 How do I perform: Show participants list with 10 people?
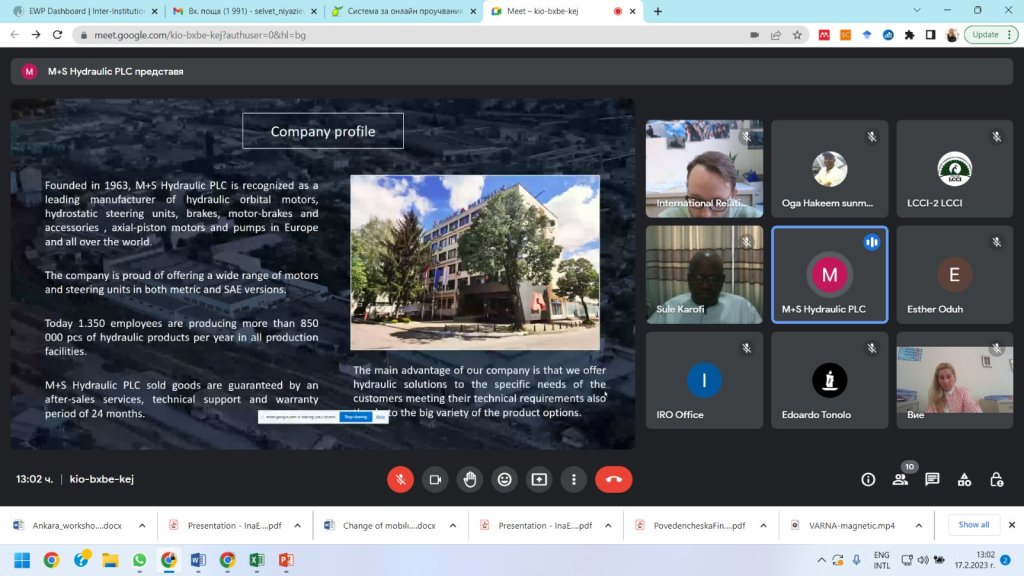900,479
